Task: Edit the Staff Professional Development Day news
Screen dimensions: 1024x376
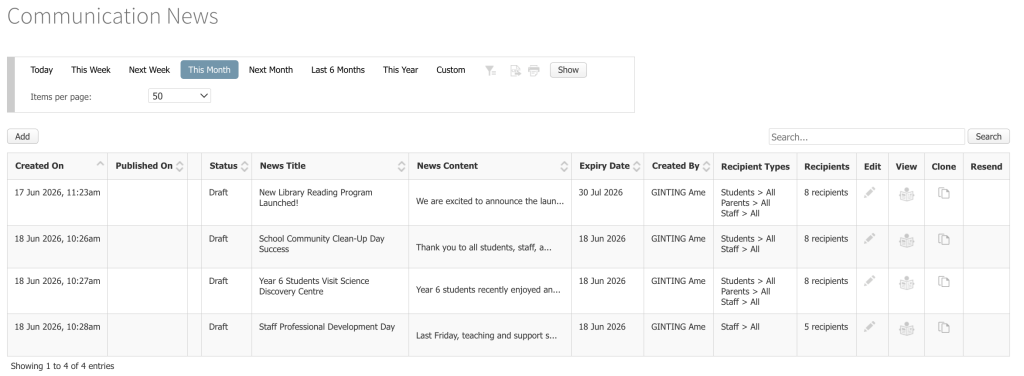Action: (x=869, y=327)
